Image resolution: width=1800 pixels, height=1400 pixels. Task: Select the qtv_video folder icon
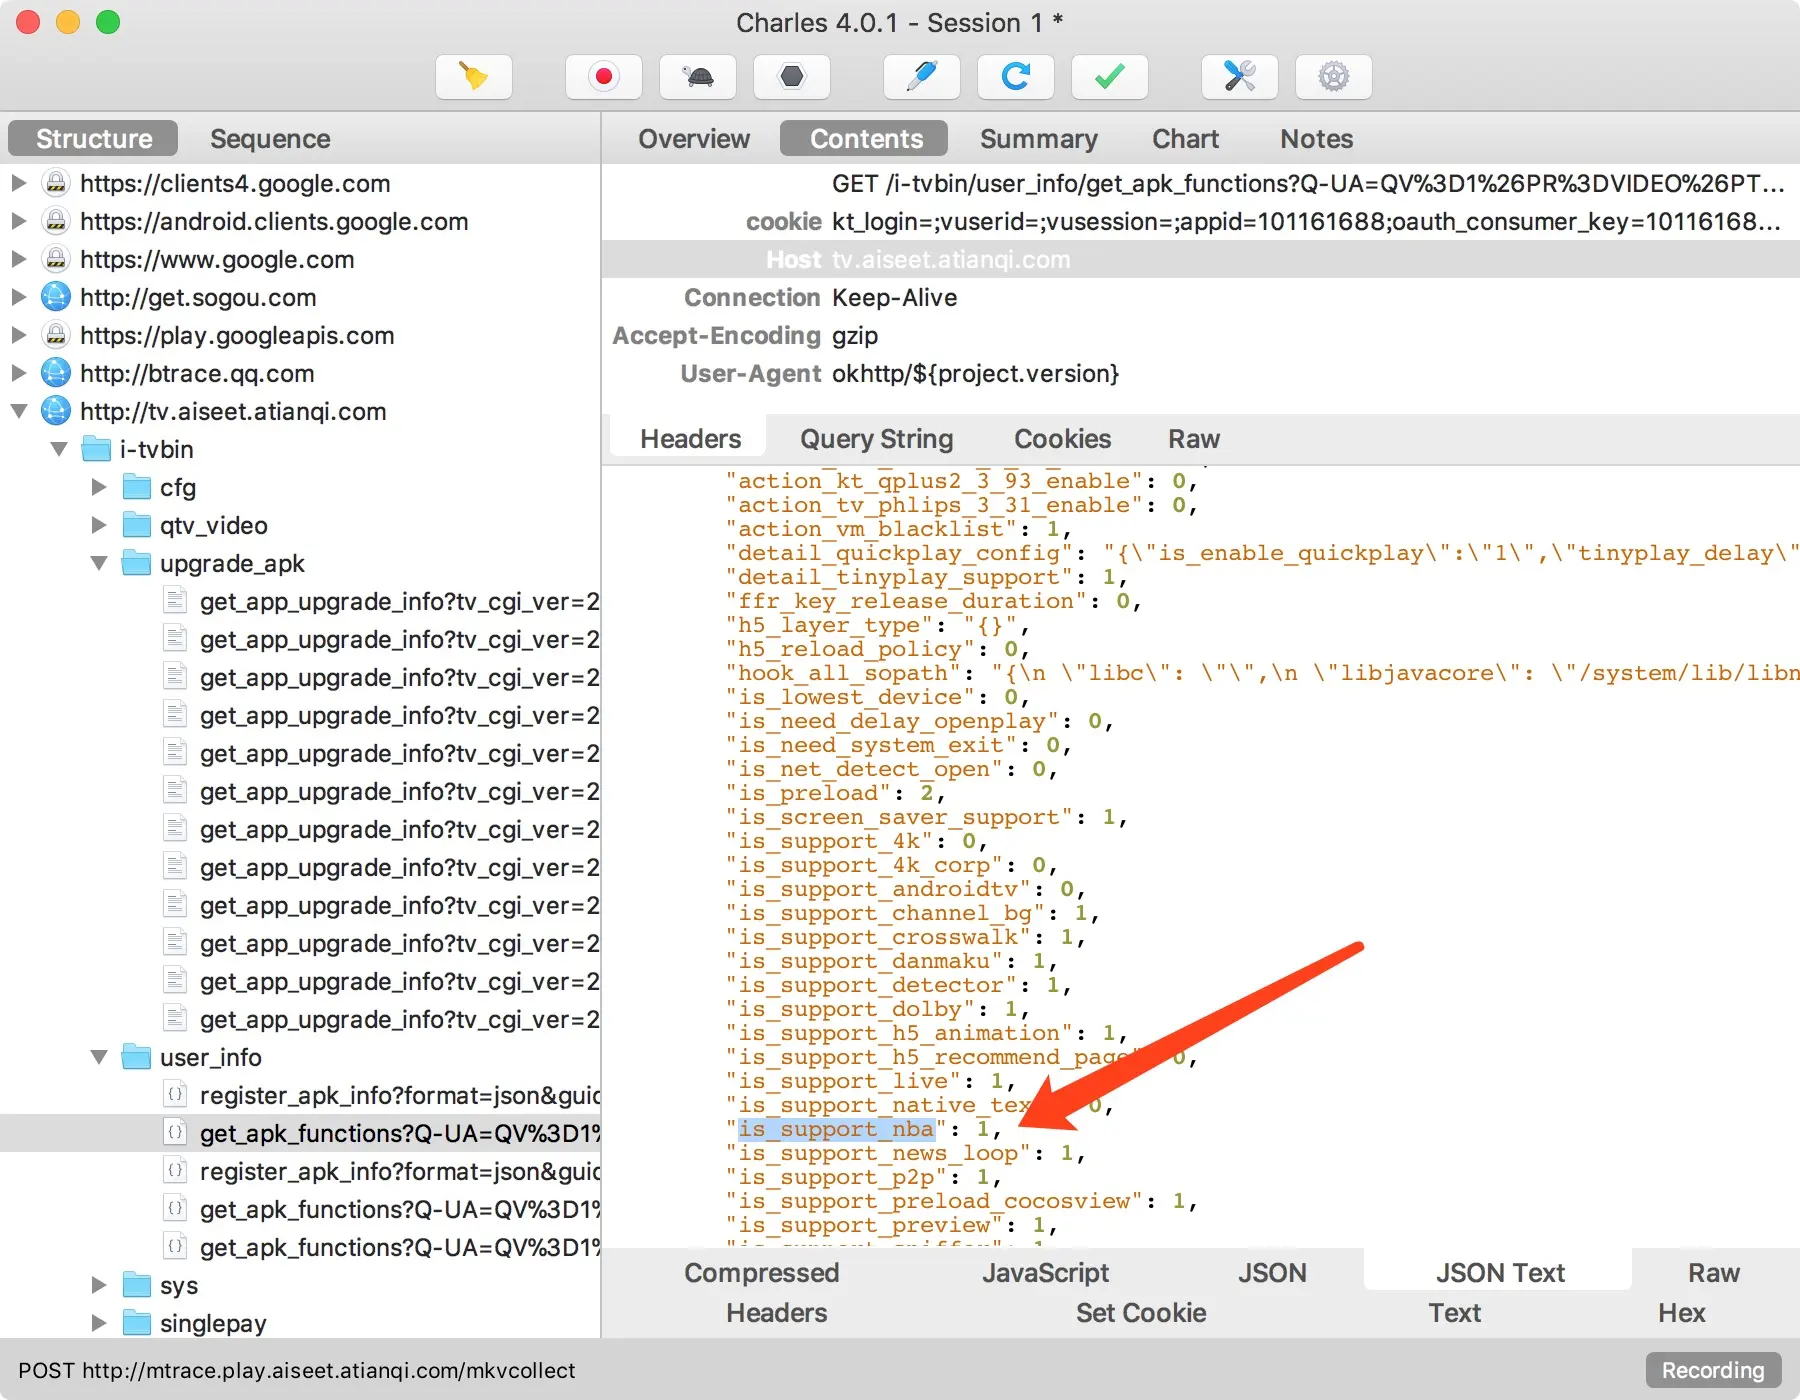pyautogui.click(x=136, y=525)
